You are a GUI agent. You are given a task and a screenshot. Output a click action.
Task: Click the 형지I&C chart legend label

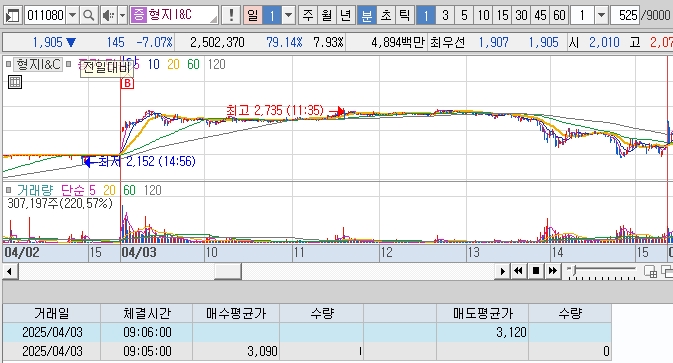tap(38, 64)
